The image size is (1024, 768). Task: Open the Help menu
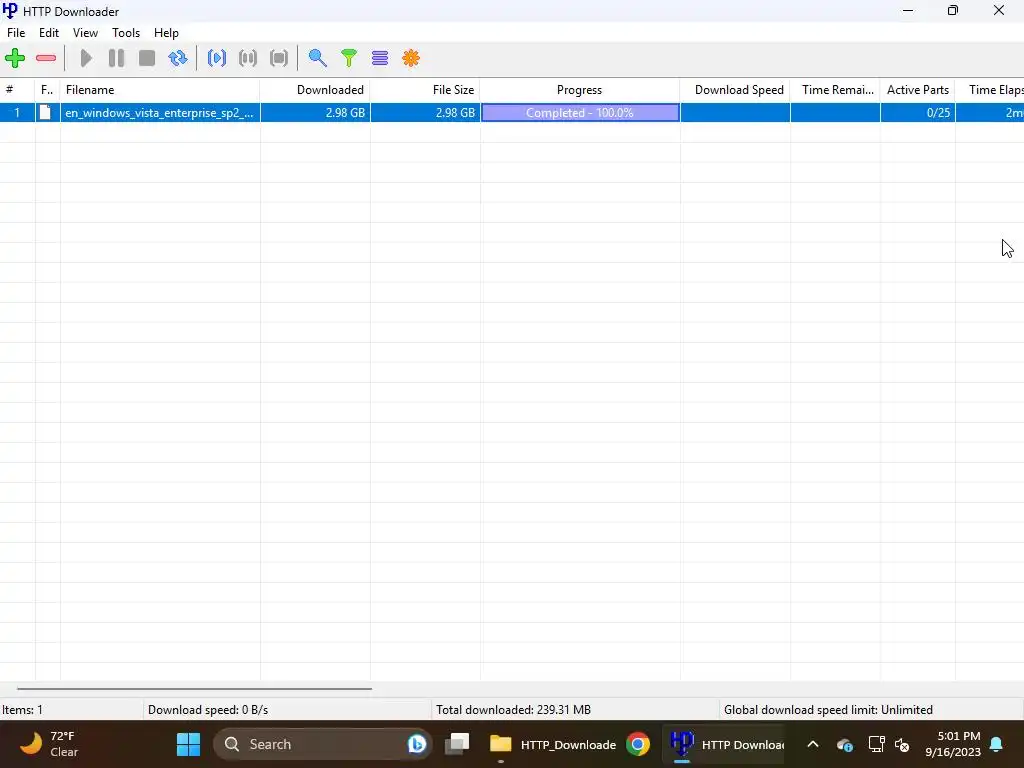click(x=166, y=33)
